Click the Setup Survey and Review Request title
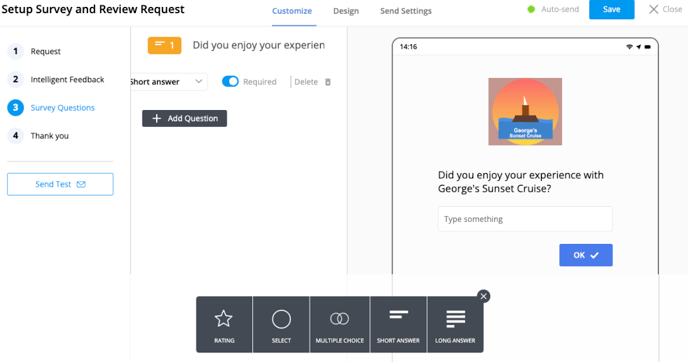Image resolution: width=688 pixels, height=362 pixels. pos(93,9)
